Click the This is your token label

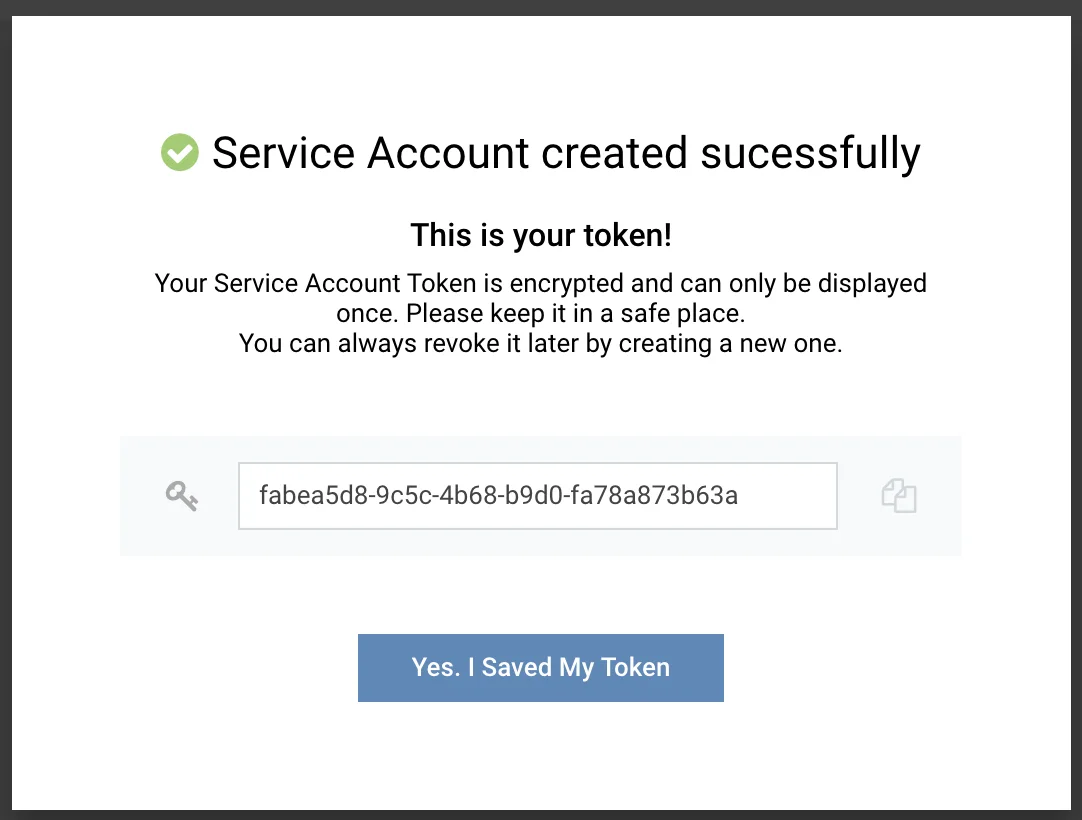(540, 235)
